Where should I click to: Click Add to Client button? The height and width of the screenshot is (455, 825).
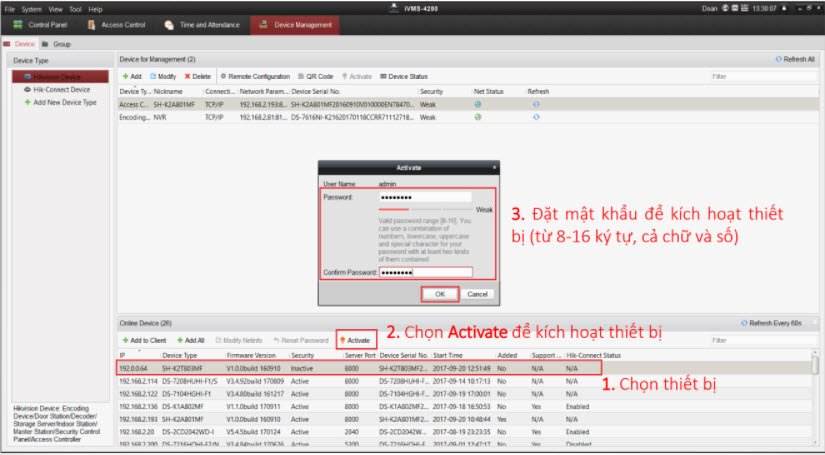[x=144, y=340]
